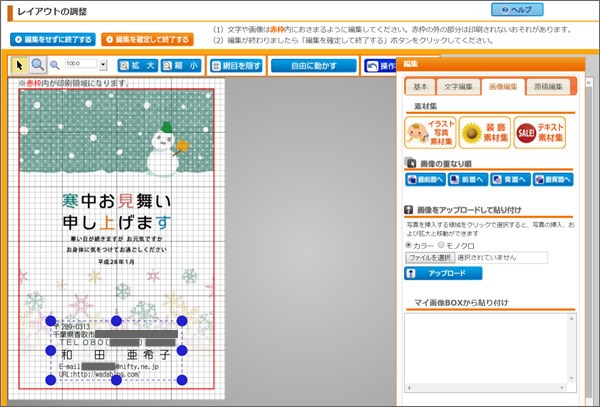The image size is (600, 407).
Task: Select the カラー radio button
Action: [x=408, y=245]
